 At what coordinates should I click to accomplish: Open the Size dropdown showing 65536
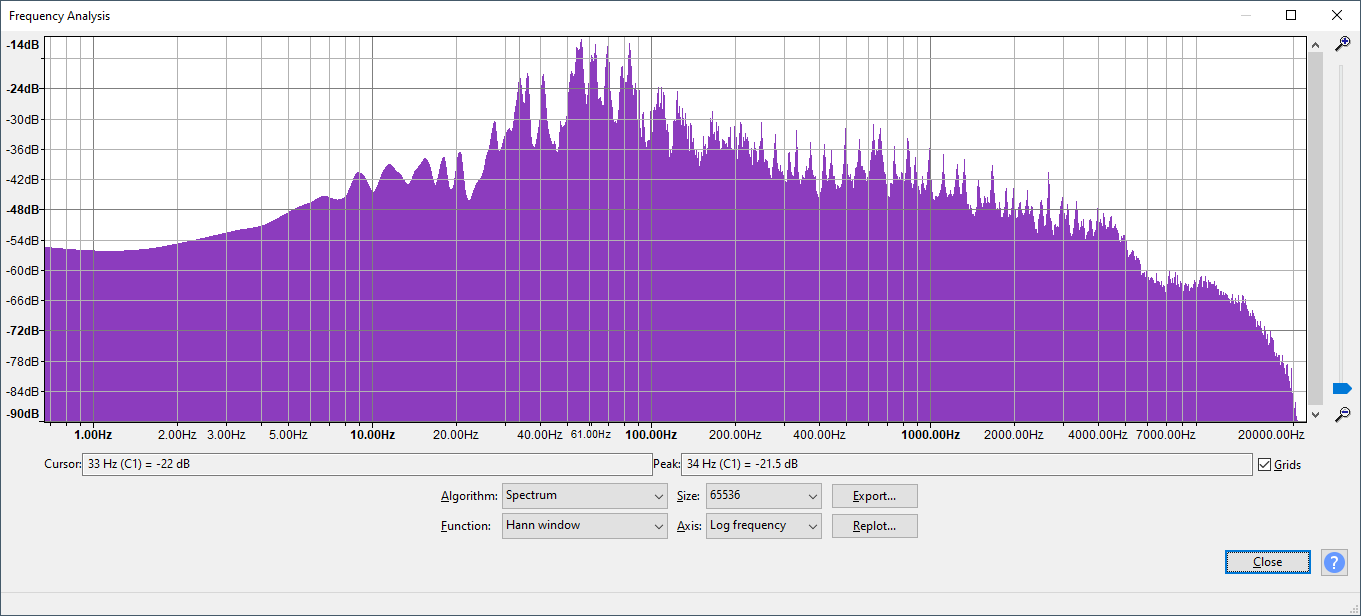tap(763, 496)
